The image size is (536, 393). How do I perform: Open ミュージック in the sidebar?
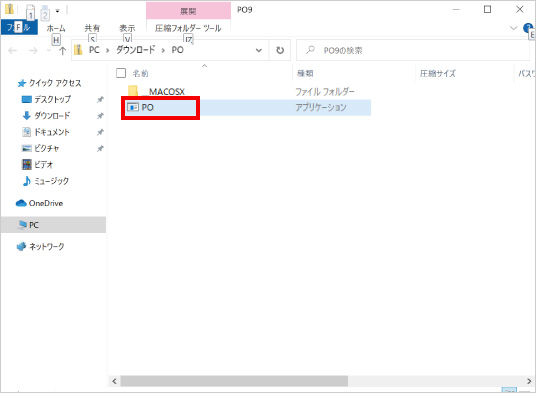[45, 181]
